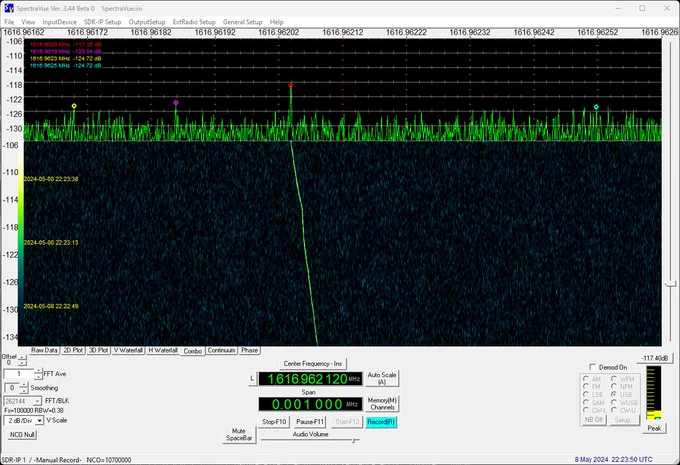The width and height of the screenshot is (680, 465).
Task: Click the Auto Scale button
Action: [382, 378]
